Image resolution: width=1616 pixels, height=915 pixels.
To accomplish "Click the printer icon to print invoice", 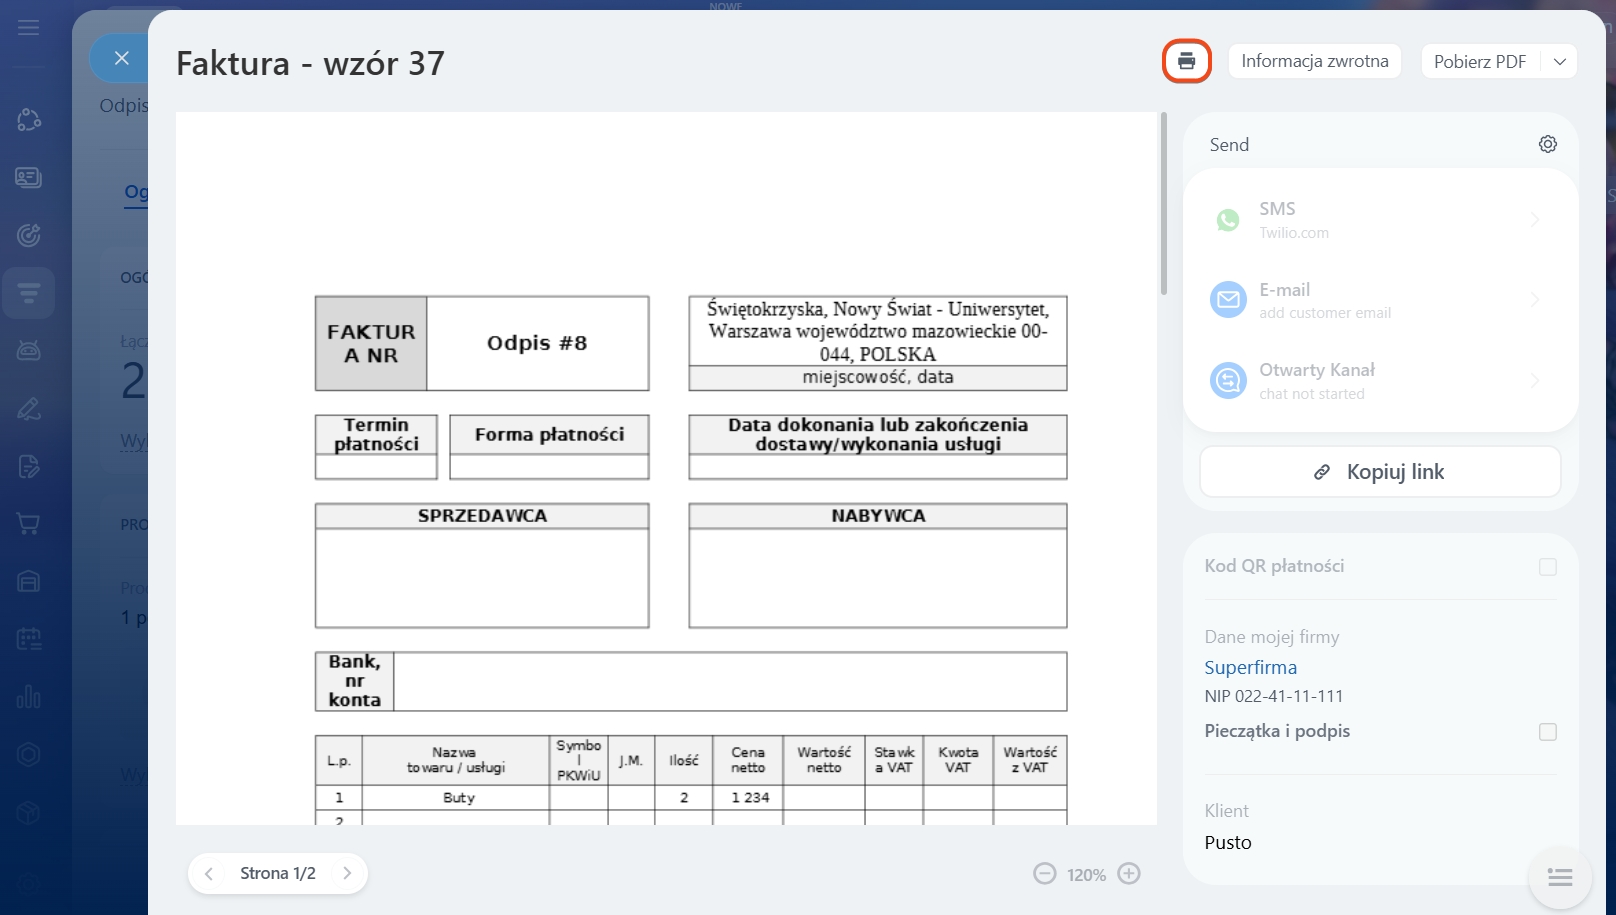I will [x=1186, y=61].
